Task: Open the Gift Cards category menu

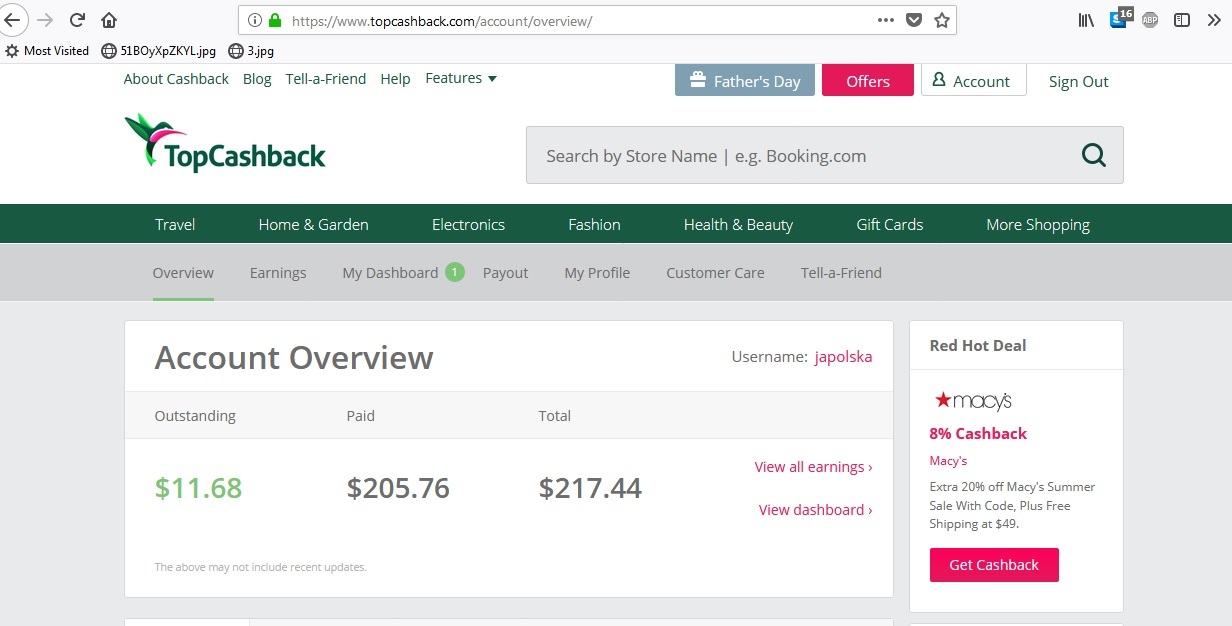Action: coord(889,224)
